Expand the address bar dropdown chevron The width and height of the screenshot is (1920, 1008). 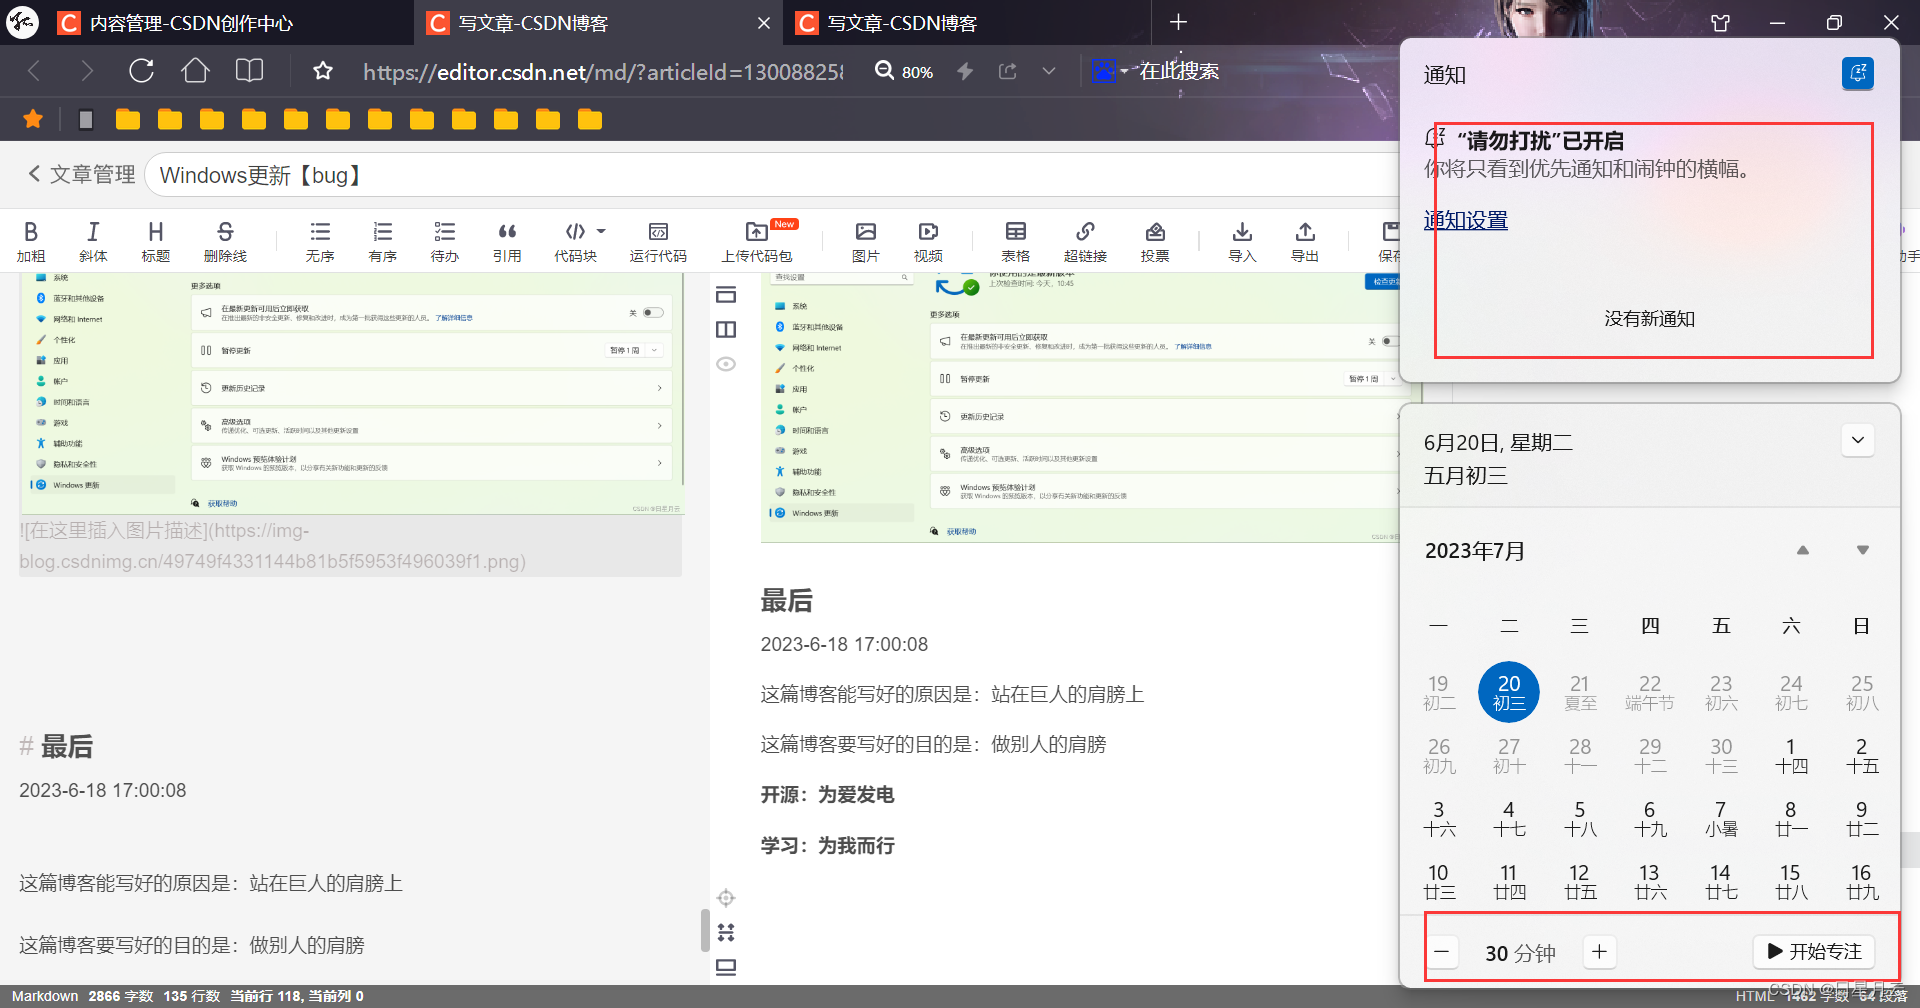pos(1048,71)
